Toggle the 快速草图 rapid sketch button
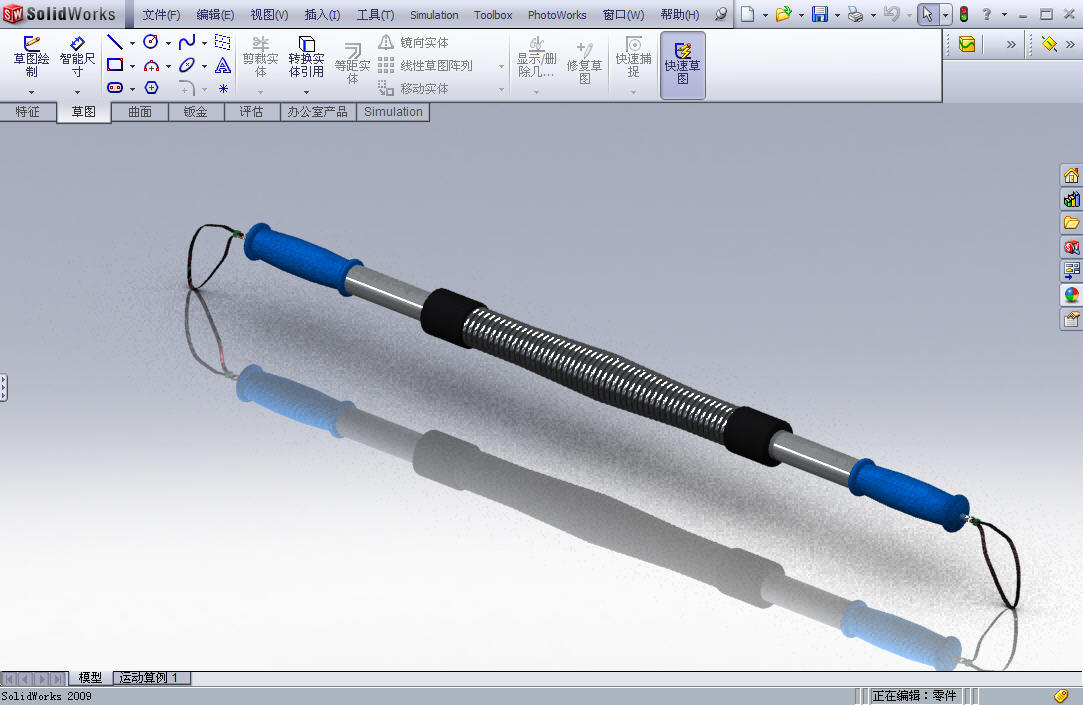1083x705 pixels. coord(682,65)
